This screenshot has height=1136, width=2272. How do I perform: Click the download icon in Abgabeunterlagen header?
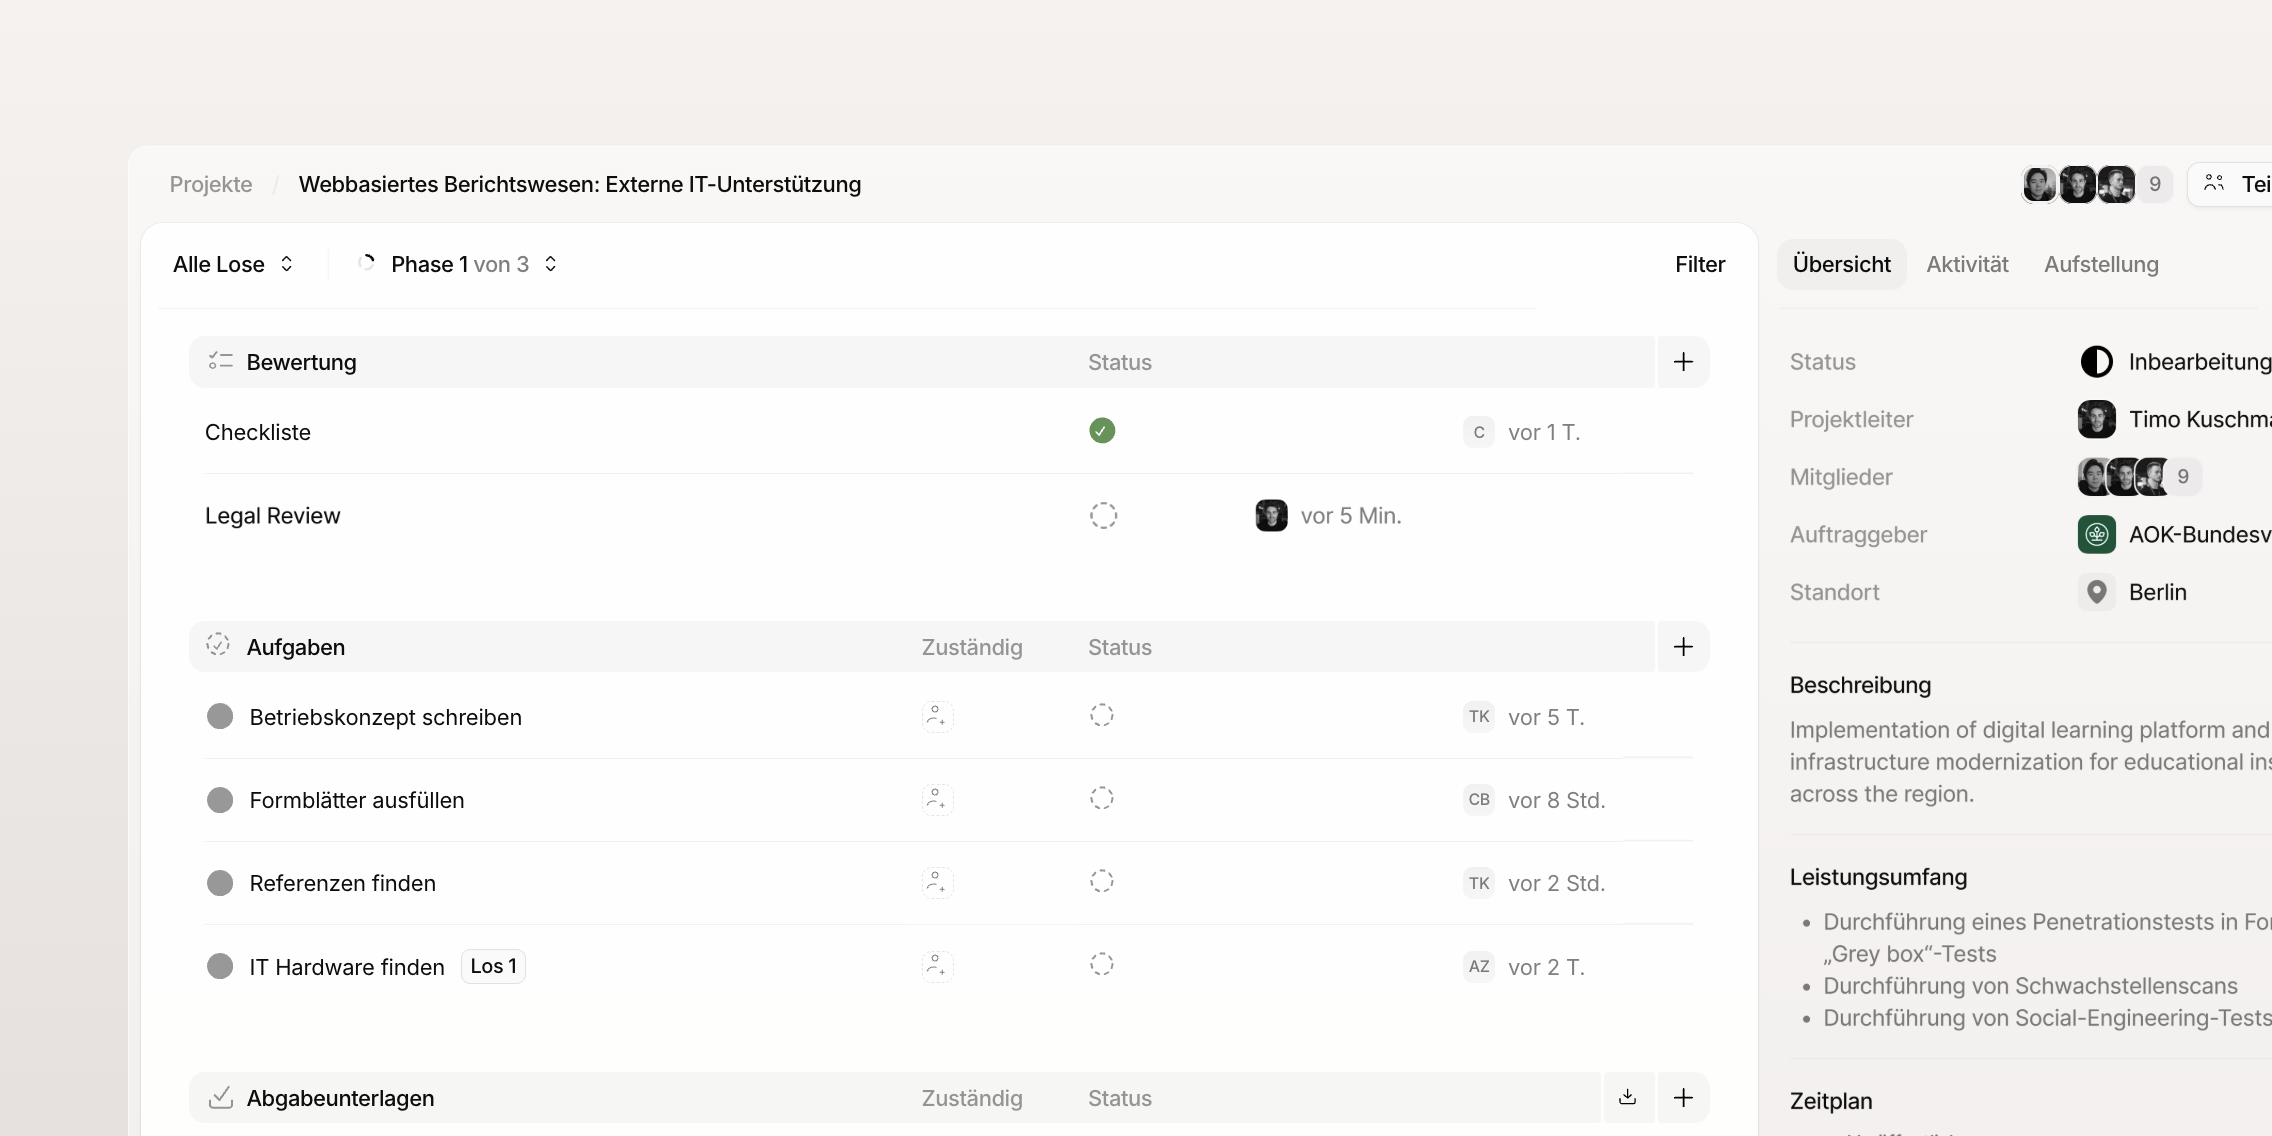click(x=1628, y=1098)
